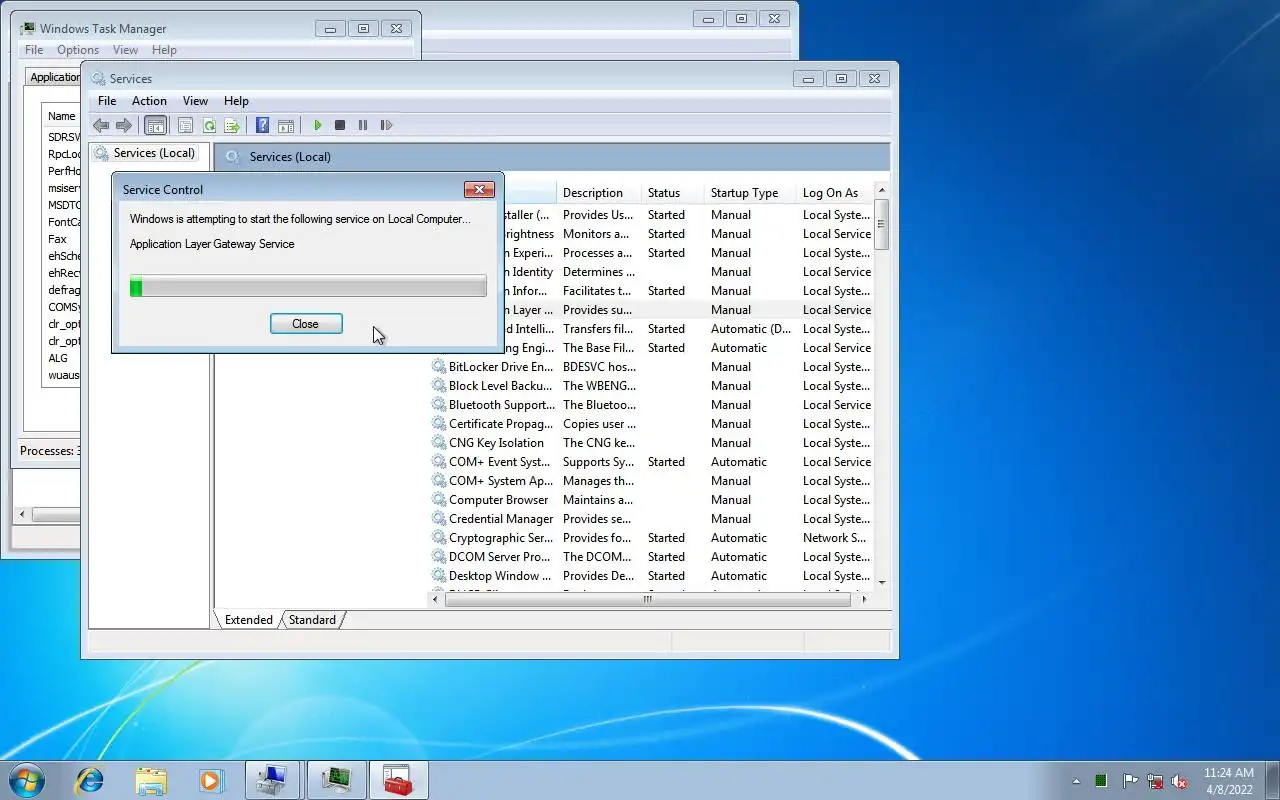
Task: Click the Action Center flag tray icon
Action: point(1129,781)
